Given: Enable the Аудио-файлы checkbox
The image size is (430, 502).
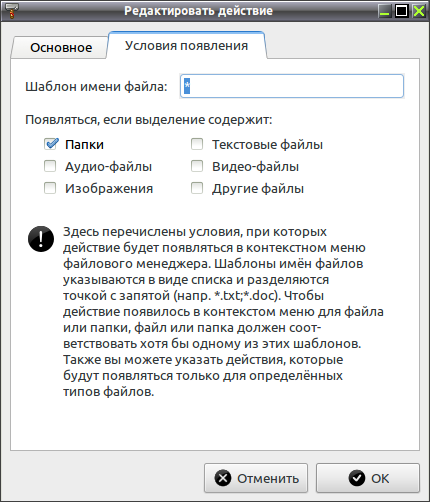Looking at the screenshot, I should point(50,166).
